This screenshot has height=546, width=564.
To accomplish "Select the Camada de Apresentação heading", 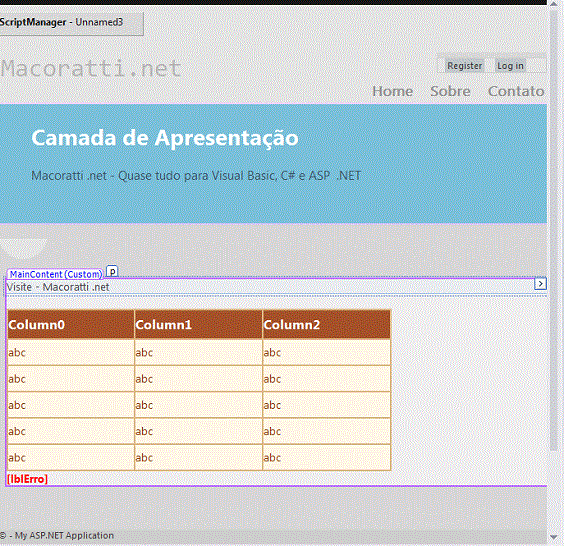I will coord(165,138).
